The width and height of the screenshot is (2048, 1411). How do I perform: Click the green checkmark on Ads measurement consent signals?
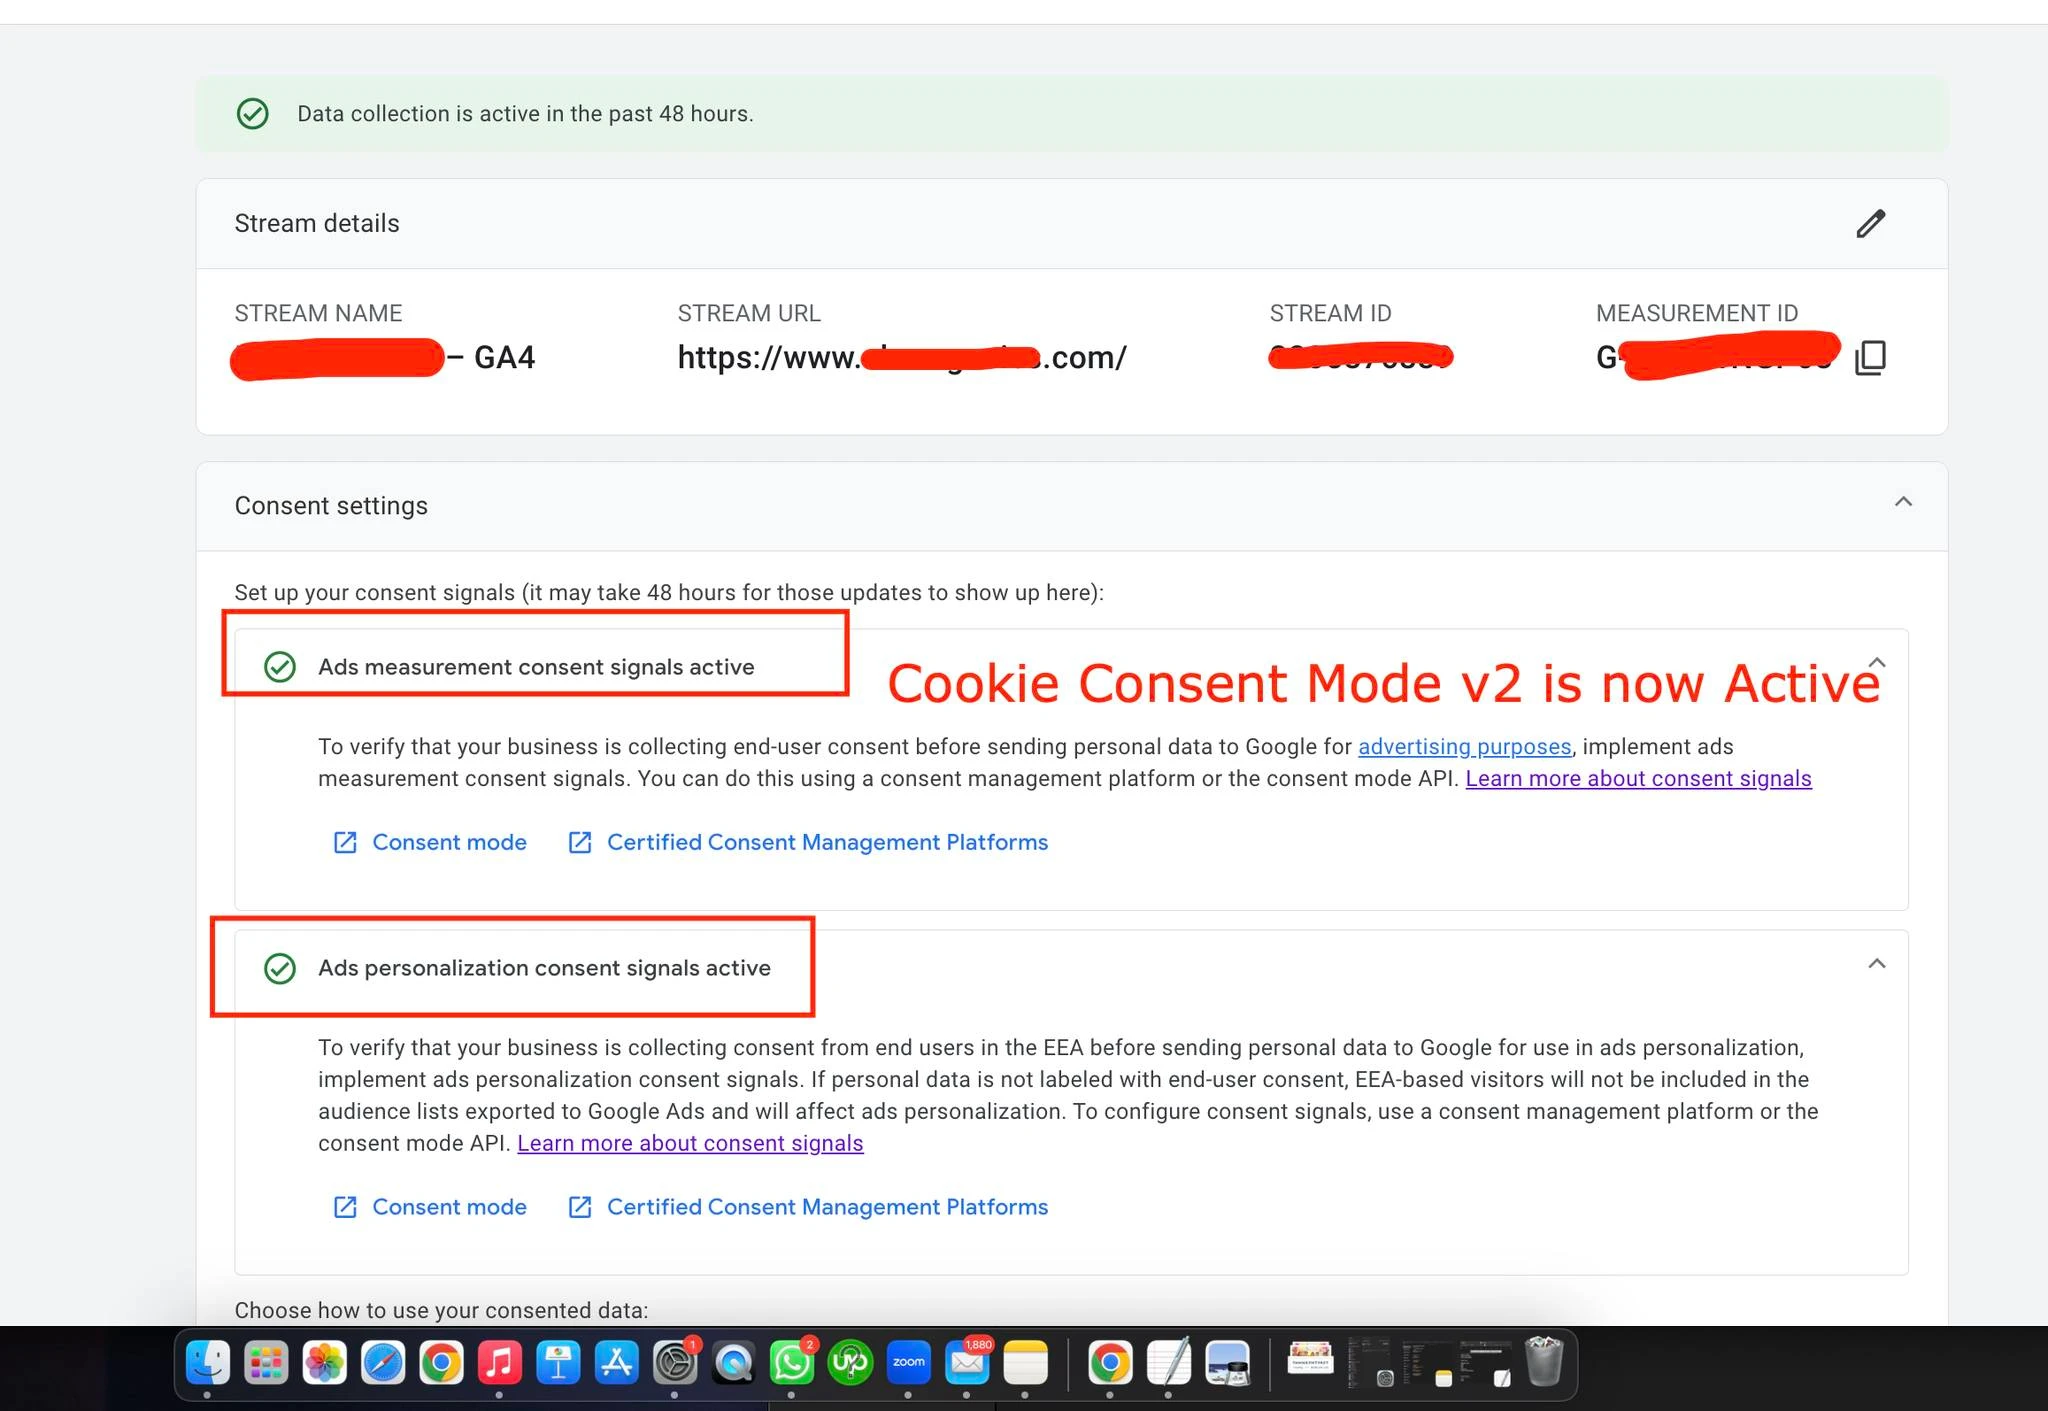coord(281,666)
